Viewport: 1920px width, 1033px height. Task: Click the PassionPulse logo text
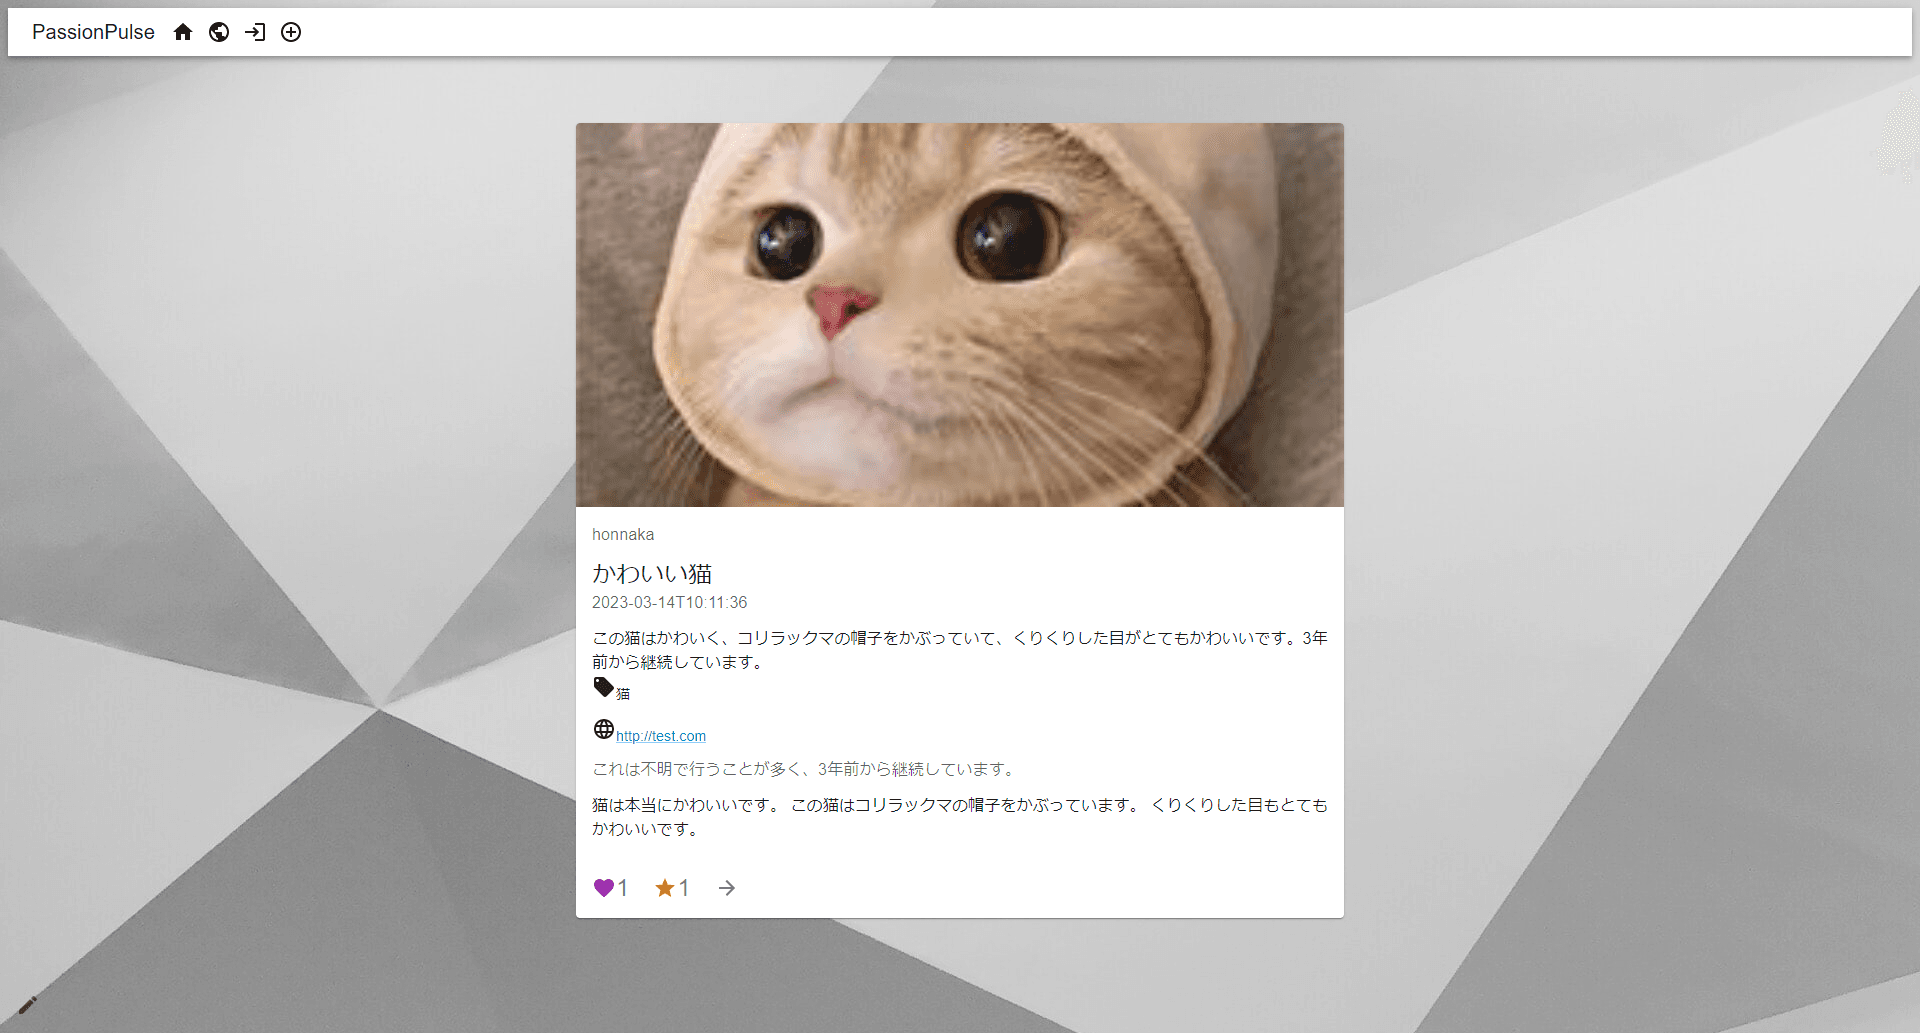click(93, 32)
